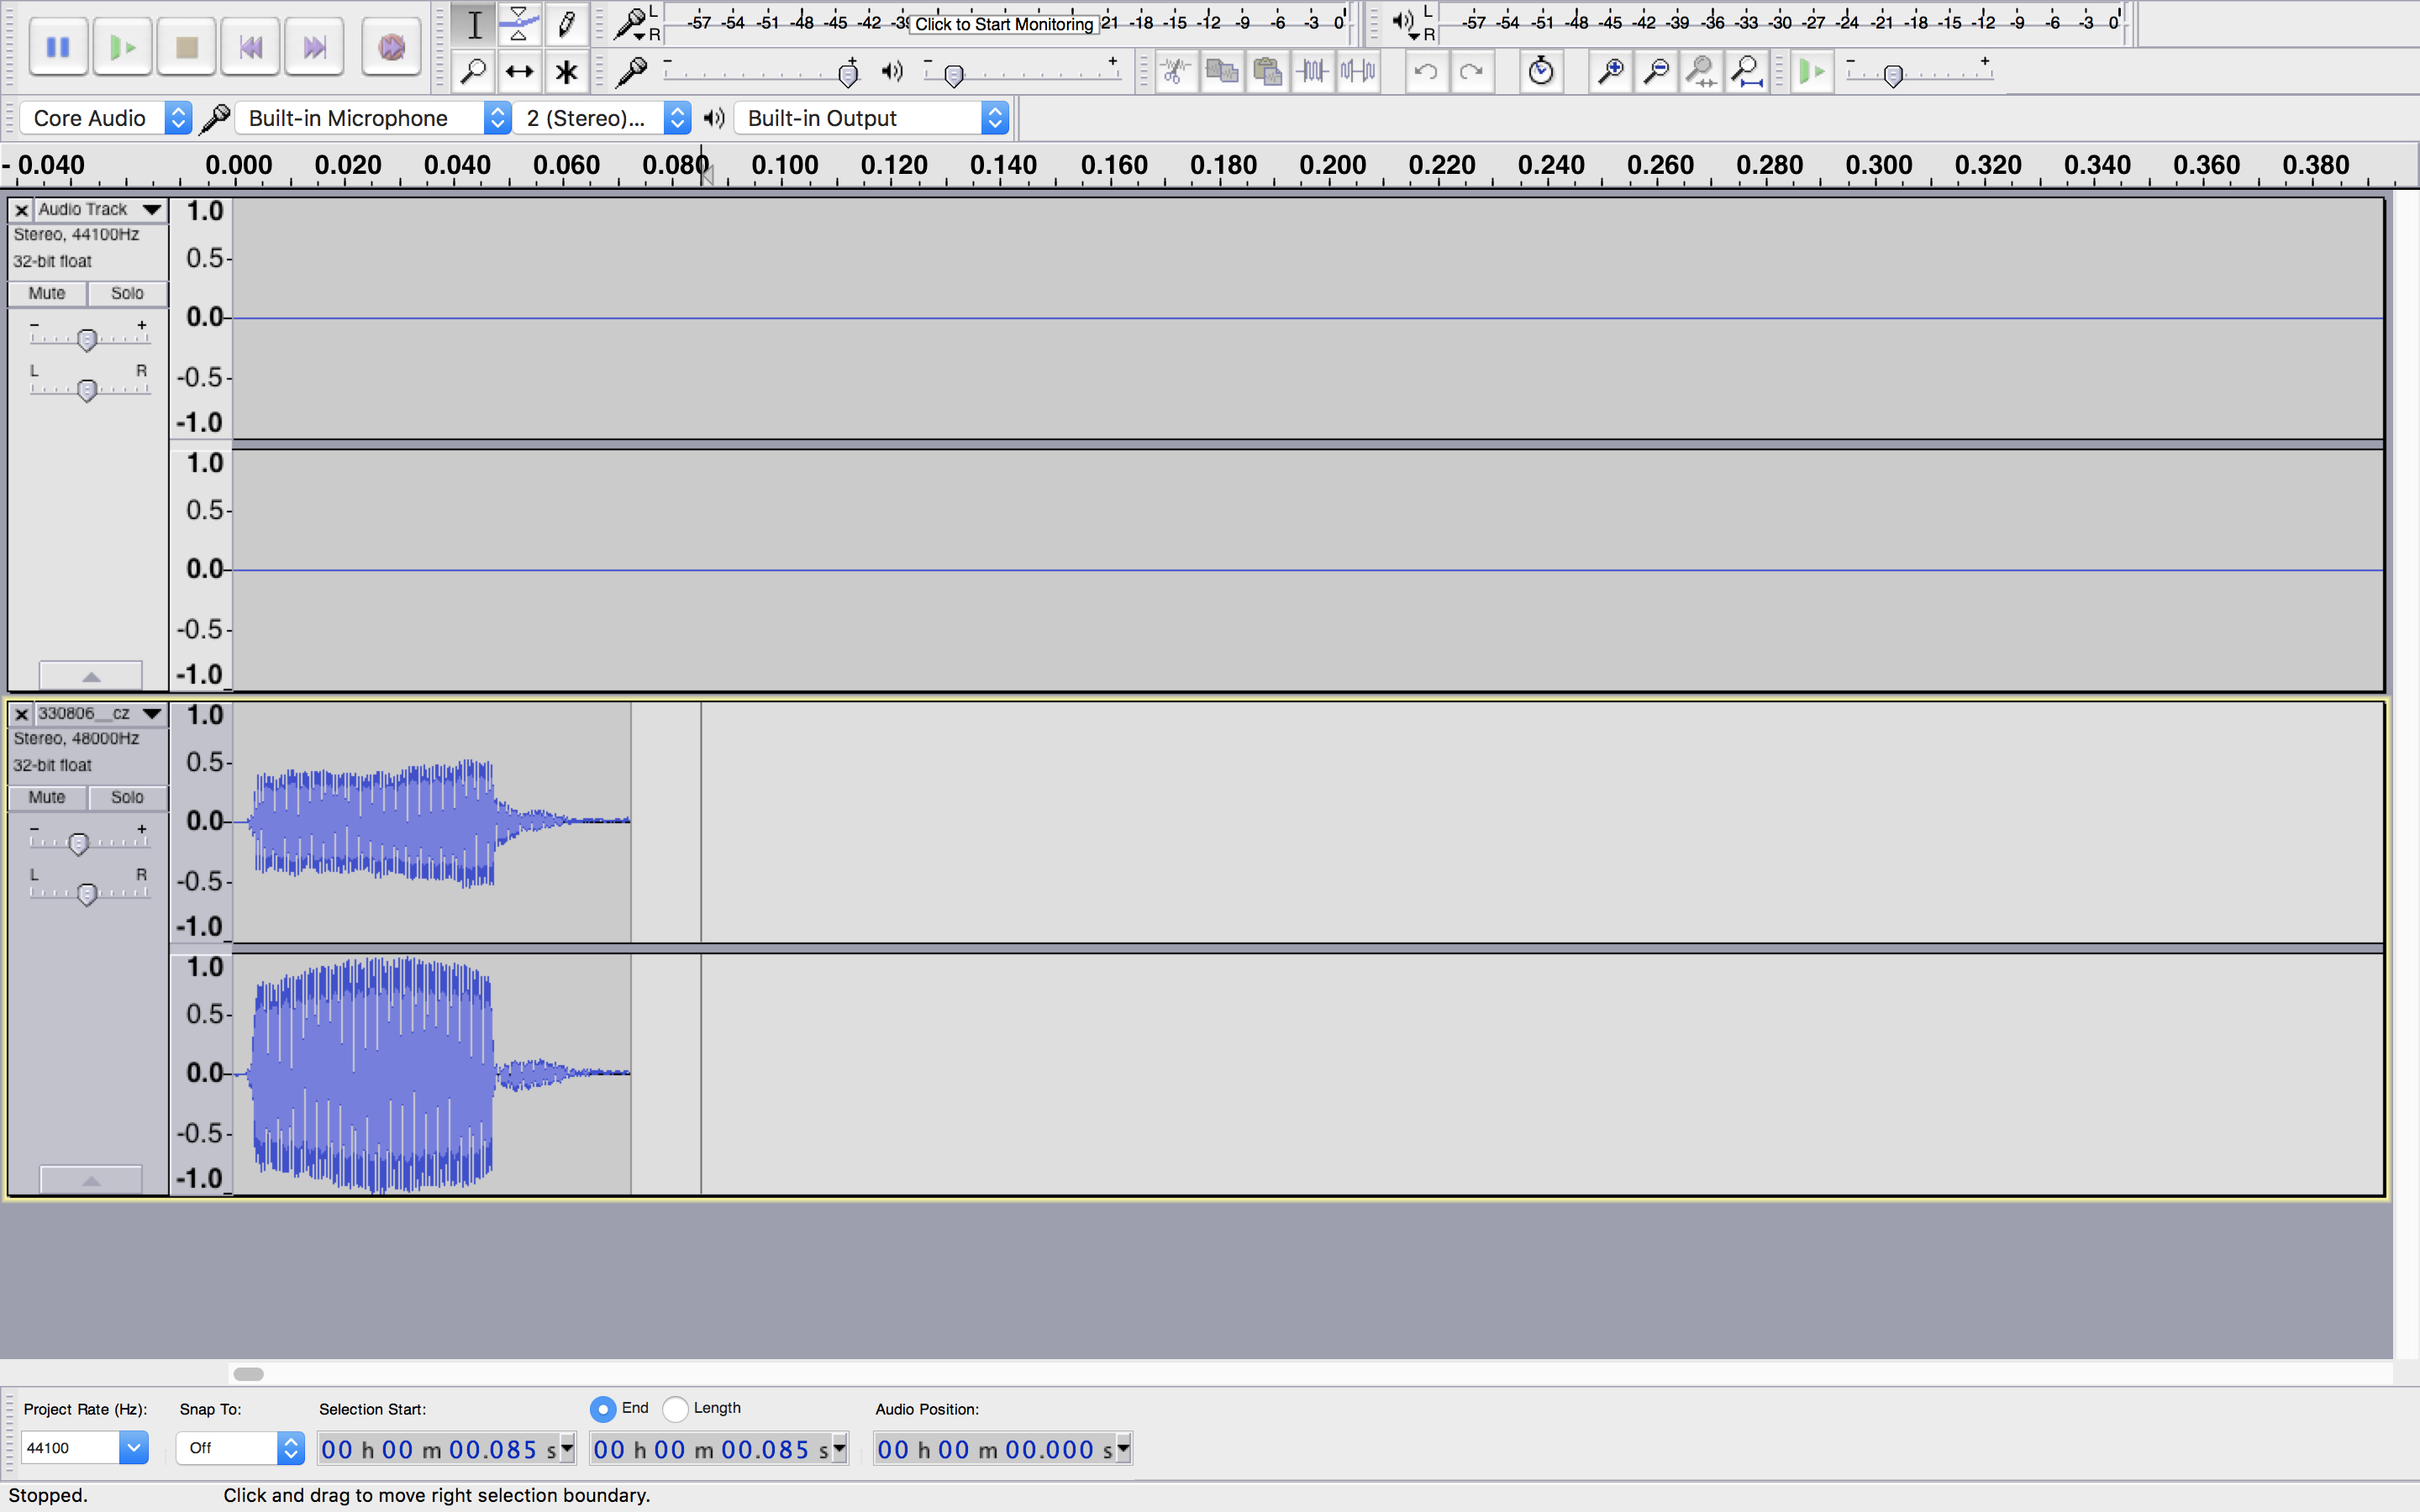Solo the Audio Track

click(x=127, y=293)
